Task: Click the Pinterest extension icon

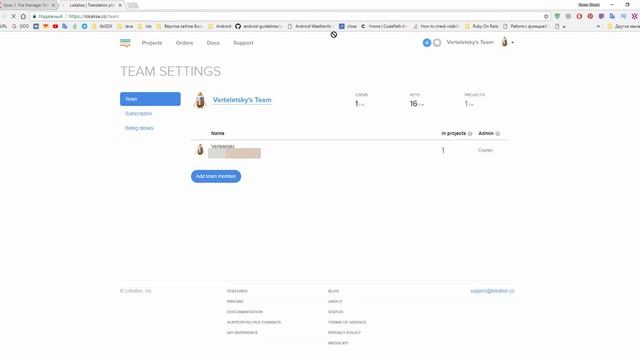Action: (x=590, y=16)
